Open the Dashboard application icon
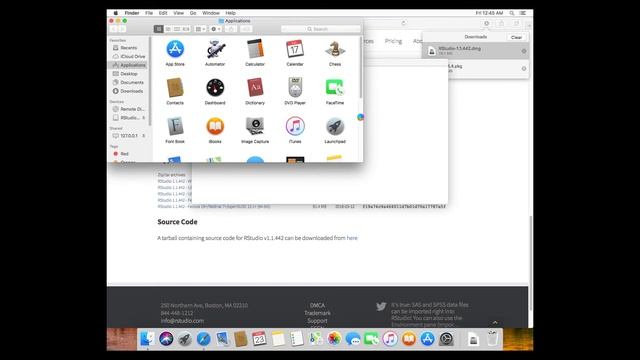640x360 pixels. pyautogui.click(x=215, y=88)
